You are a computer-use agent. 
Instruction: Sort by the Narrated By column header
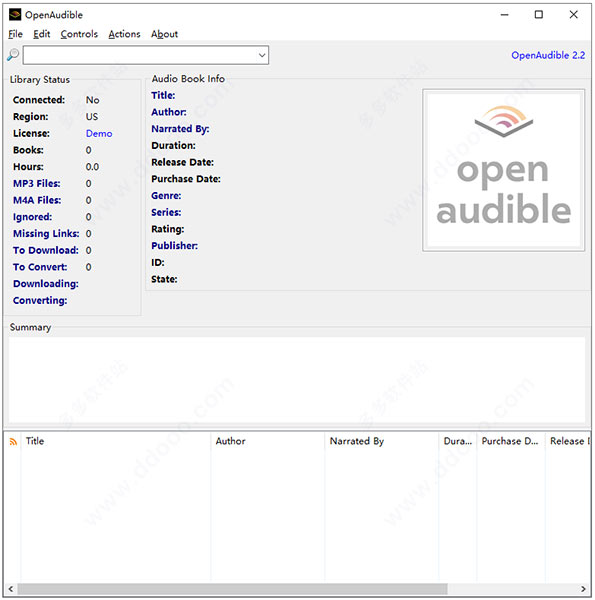click(x=381, y=441)
